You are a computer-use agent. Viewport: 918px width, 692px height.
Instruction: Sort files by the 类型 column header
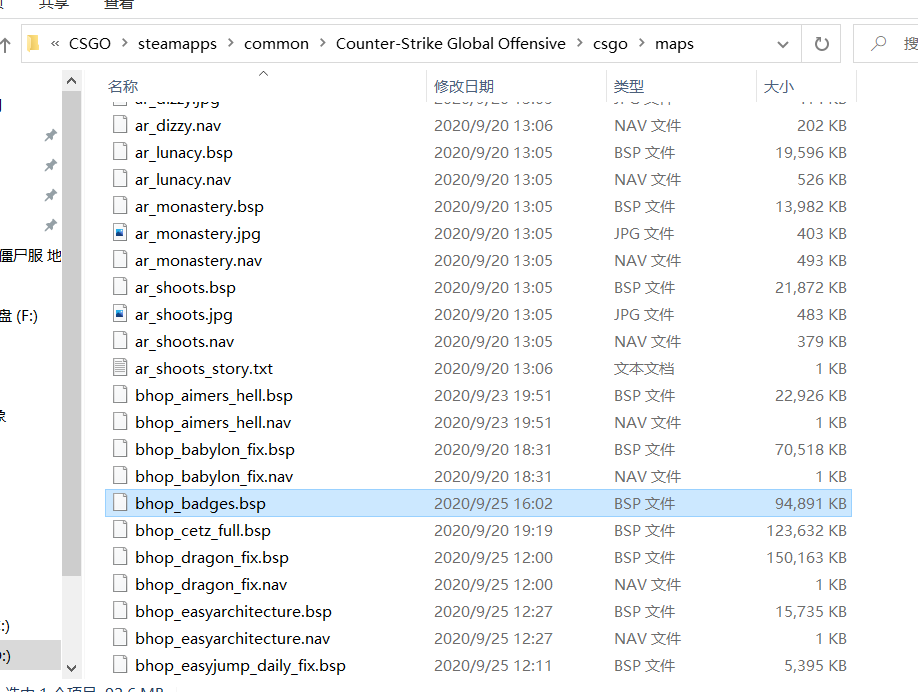point(629,87)
